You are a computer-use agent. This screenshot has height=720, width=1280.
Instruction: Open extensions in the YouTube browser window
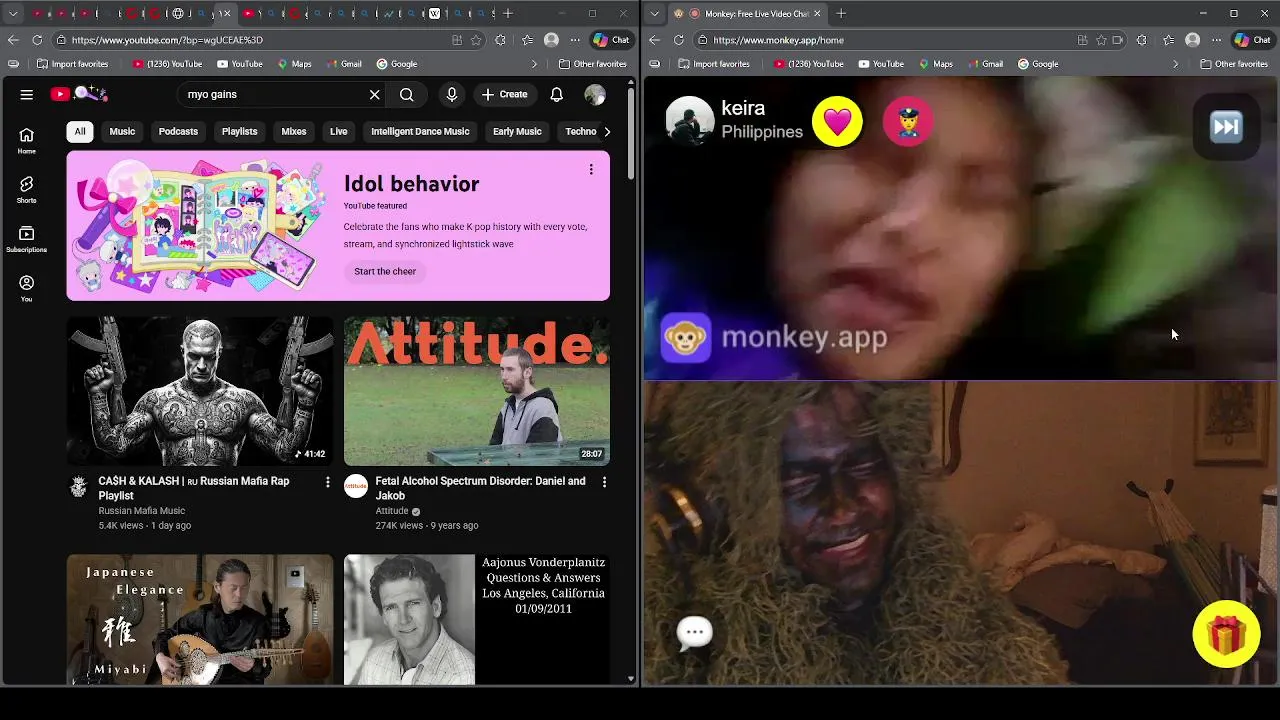(500, 40)
